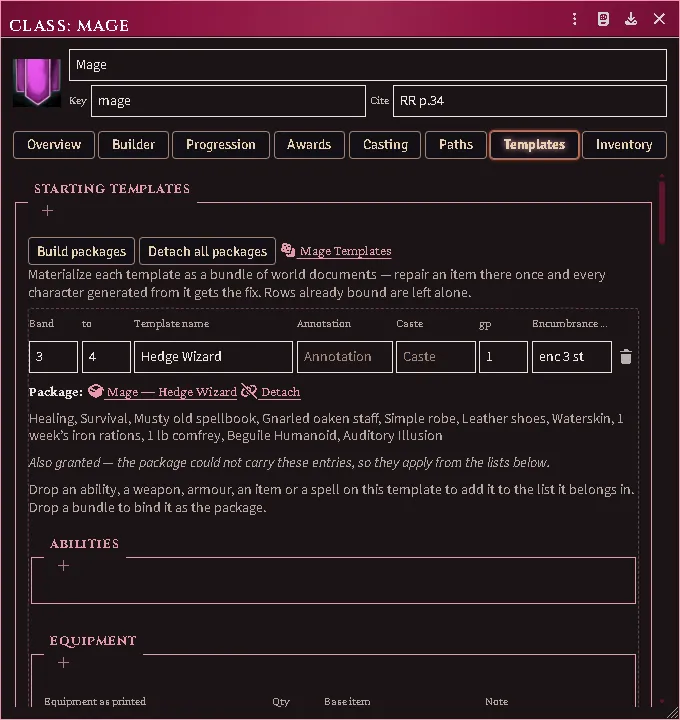Viewport: 680px width, 720px height.
Task: Add a new starting template with plus icon
Action: [x=47, y=211]
